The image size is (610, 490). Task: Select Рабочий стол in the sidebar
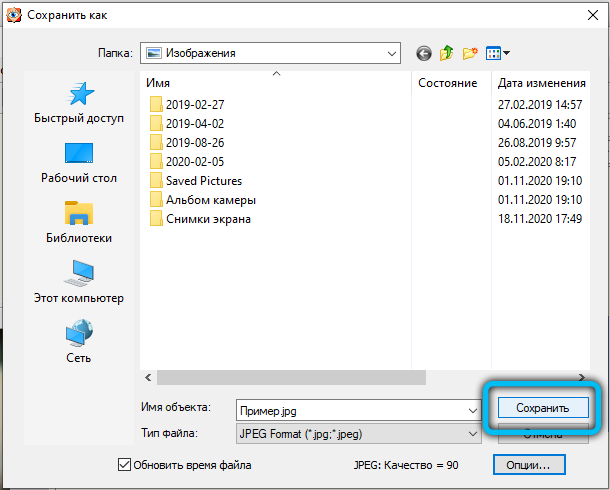pyautogui.click(x=79, y=162)
